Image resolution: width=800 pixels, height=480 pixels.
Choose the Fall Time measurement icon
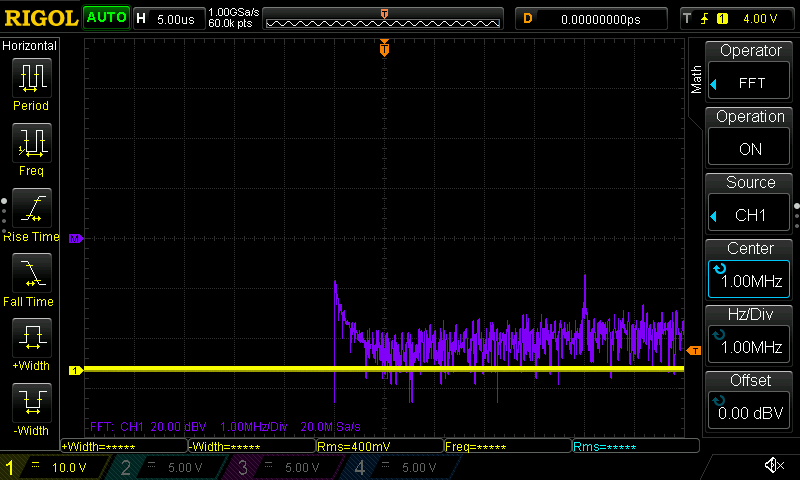(31, 273)
